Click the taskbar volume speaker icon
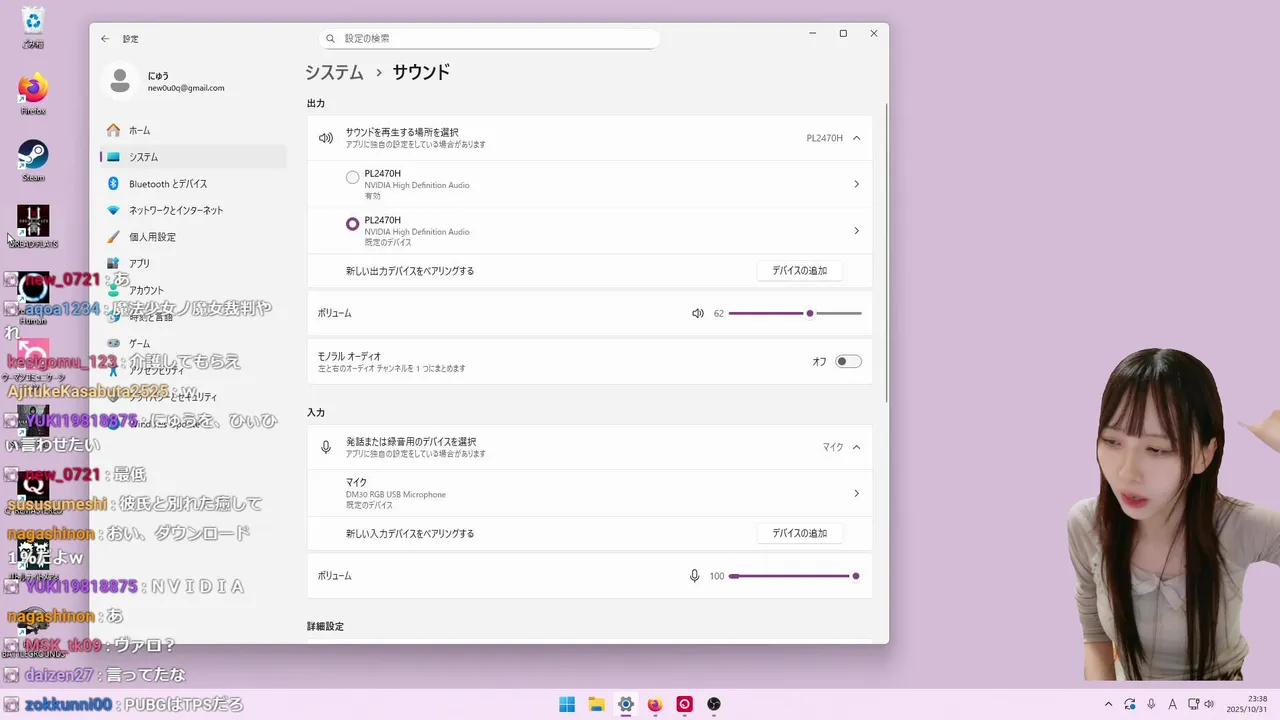This screenshot has height=720, width=1280. point(1209,704)
